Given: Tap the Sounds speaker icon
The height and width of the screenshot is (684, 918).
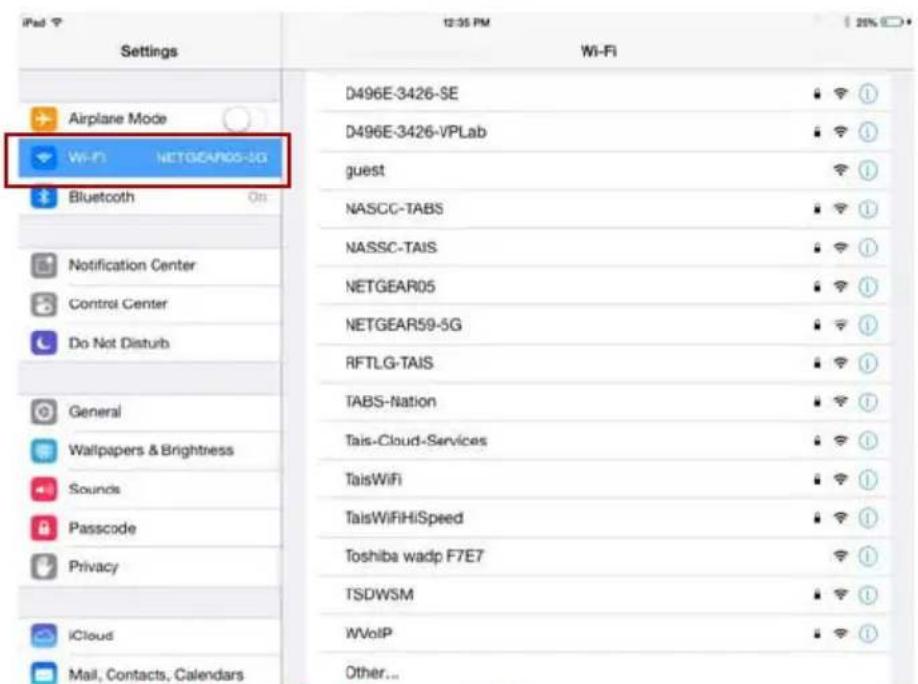Looking at the screenshot, I should [x=44, y=490].
